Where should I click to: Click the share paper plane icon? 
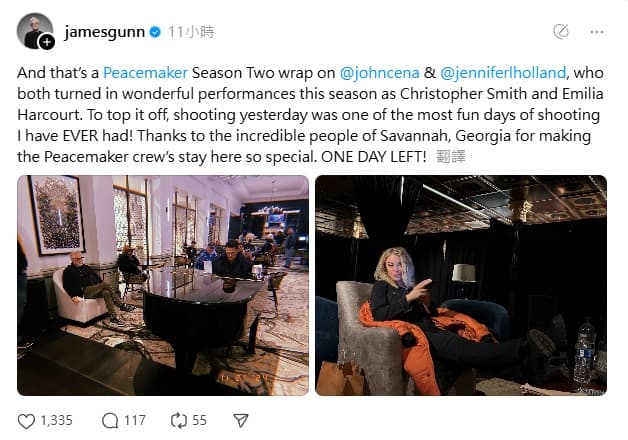241,420
